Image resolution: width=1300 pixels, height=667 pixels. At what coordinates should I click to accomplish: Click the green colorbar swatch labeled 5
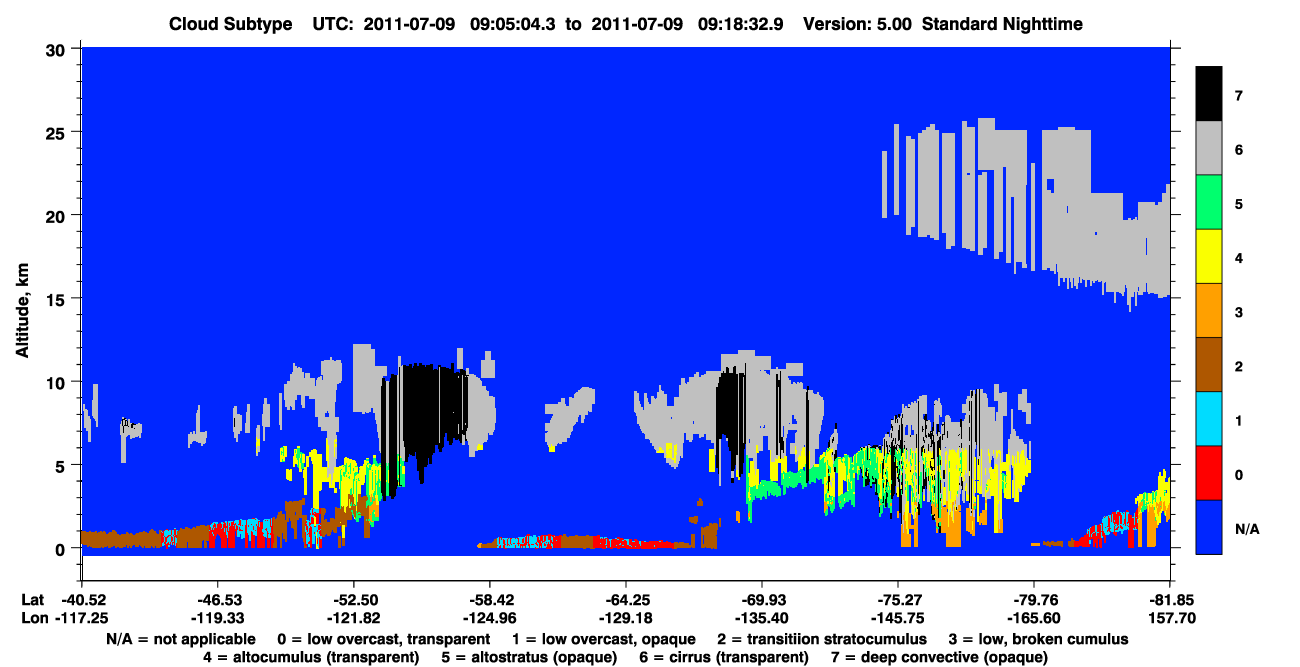1209,203
